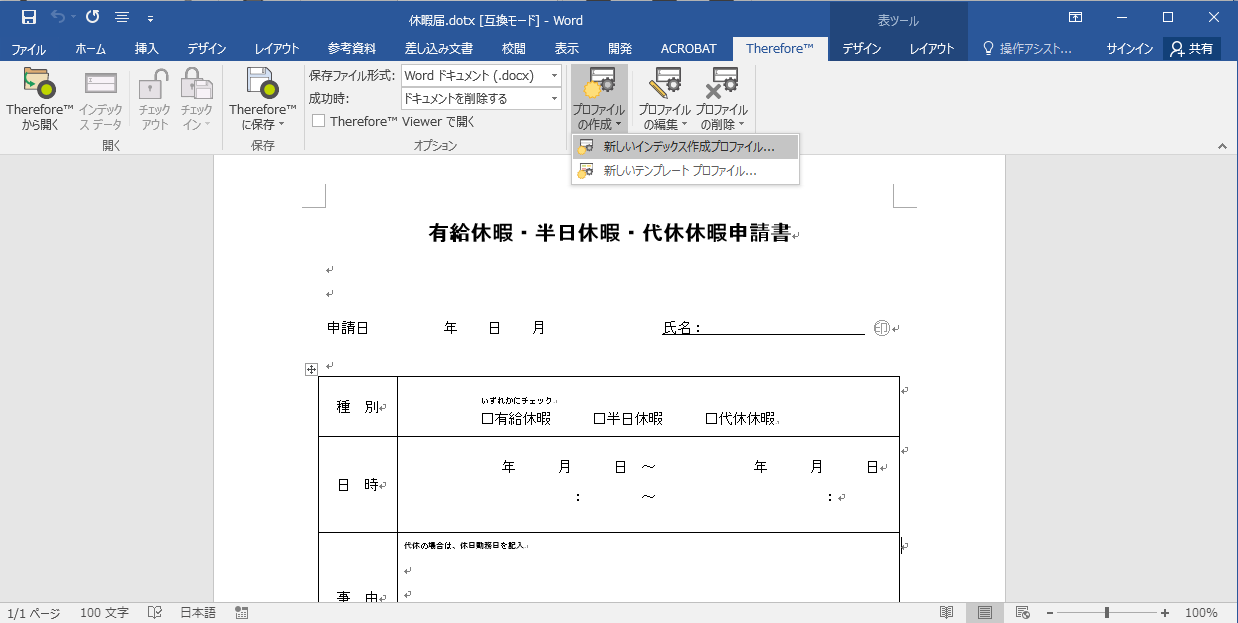Switch to Read Mode view icon
1238x623 pixels.
[946, 613]
